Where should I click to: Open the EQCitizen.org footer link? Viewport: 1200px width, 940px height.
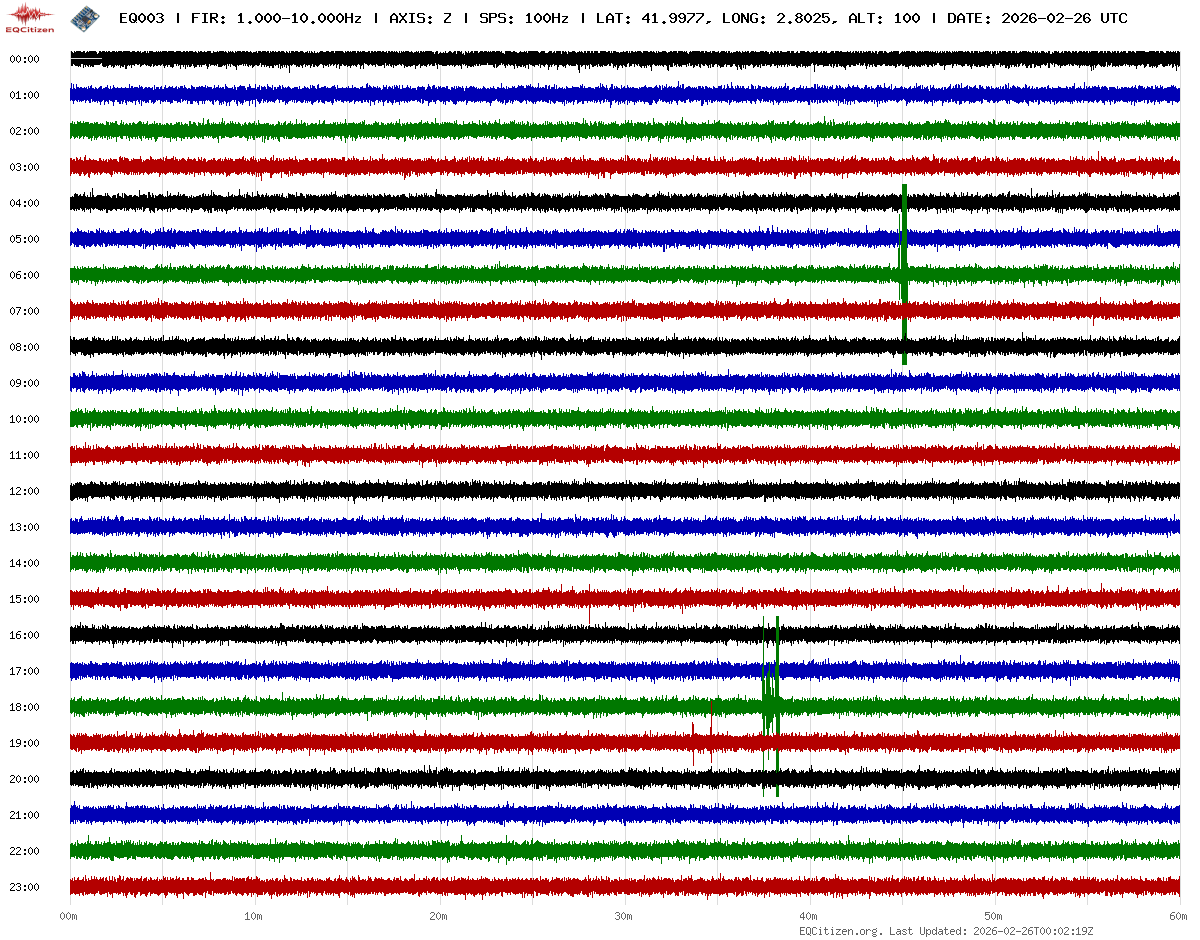pos(840,931)
